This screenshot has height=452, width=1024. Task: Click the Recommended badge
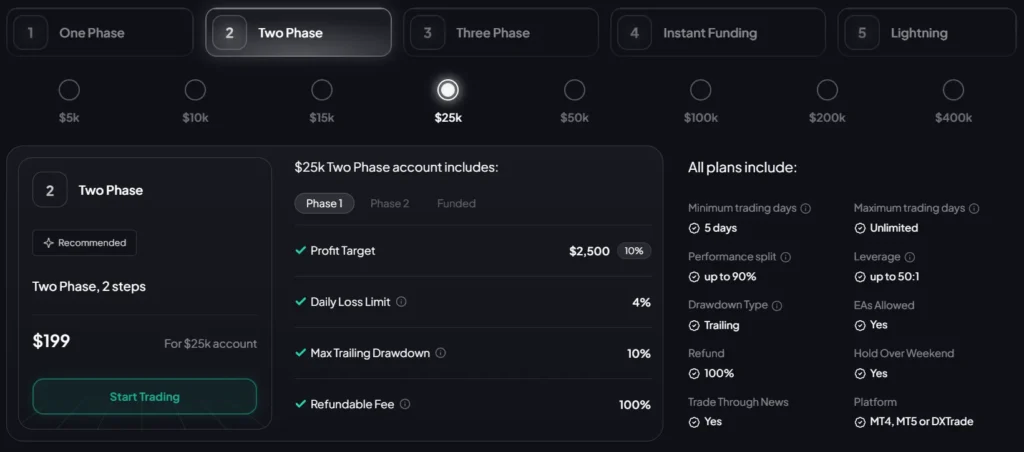pyautogui.click(x=84, y=243)
